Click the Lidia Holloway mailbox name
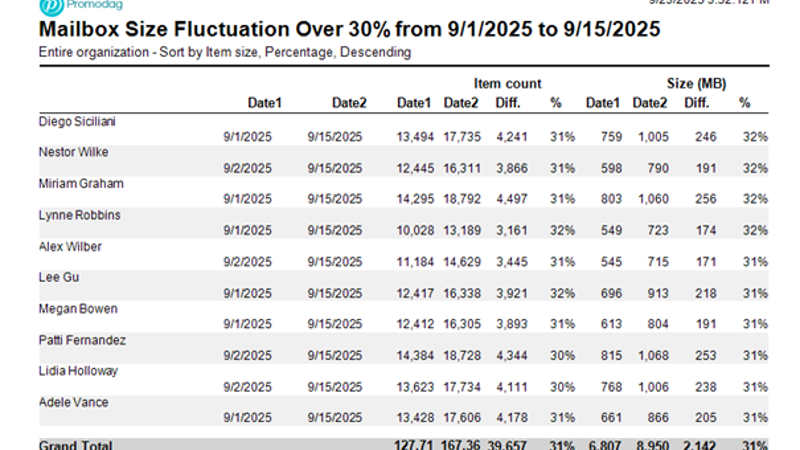 click(x=78, y=370)
